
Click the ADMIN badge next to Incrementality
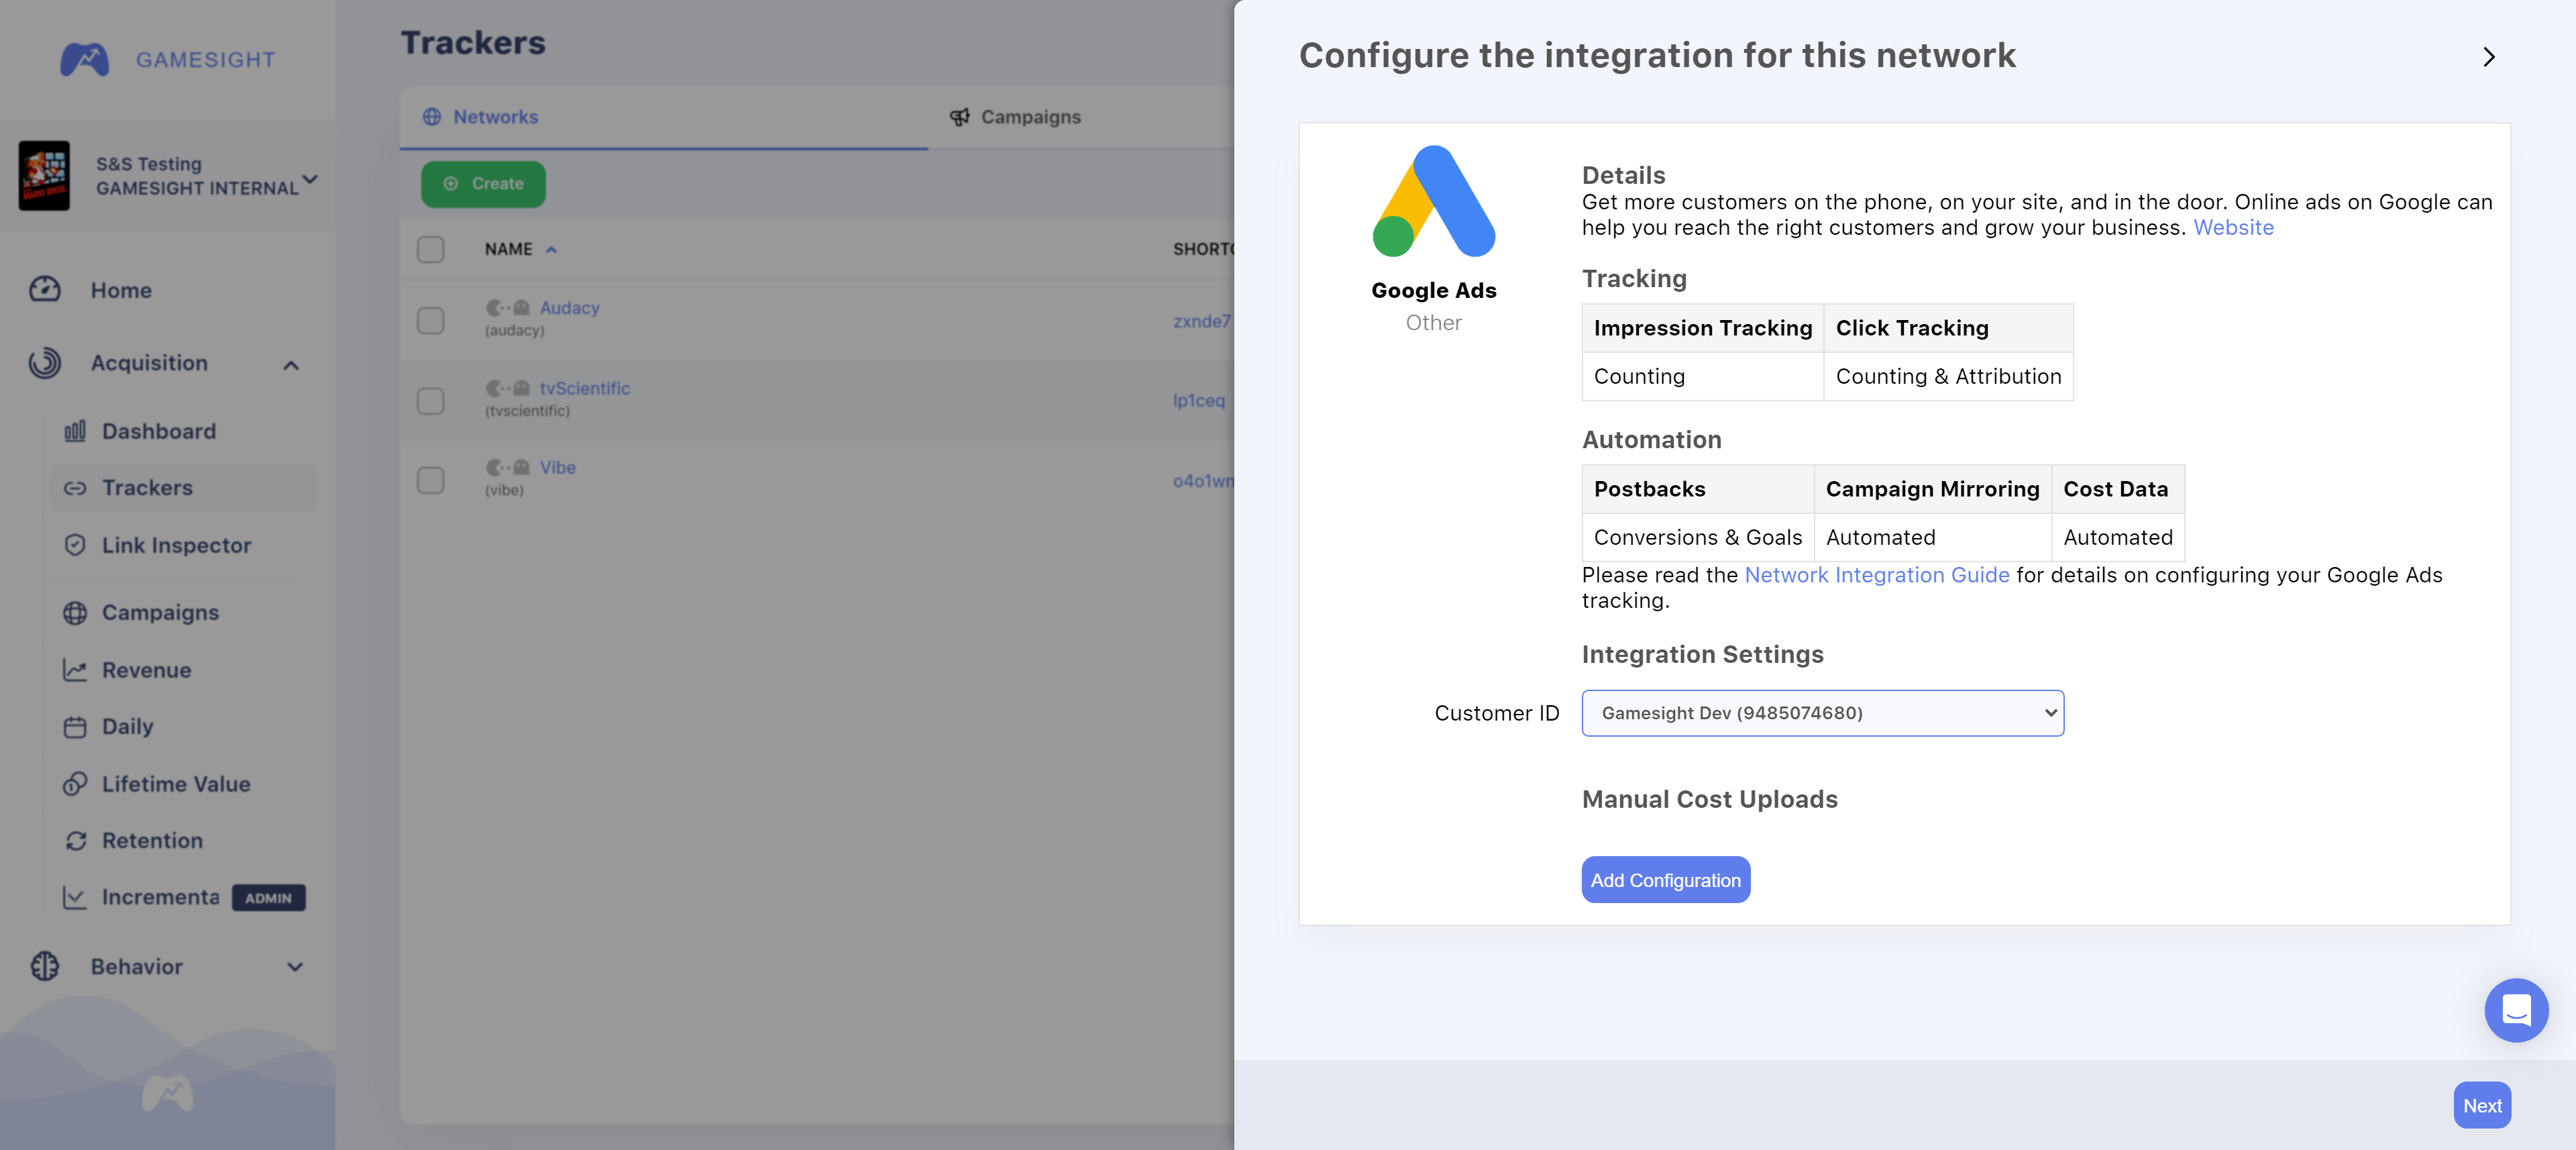point(268,898)
